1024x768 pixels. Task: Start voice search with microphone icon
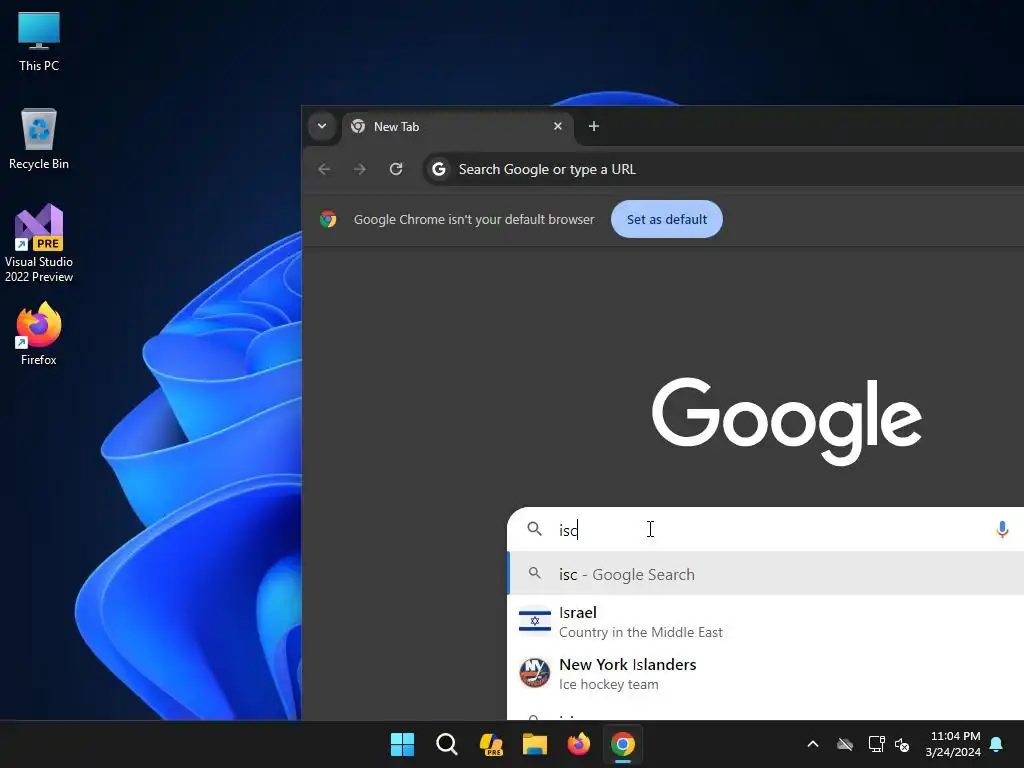click(1002, 530)
